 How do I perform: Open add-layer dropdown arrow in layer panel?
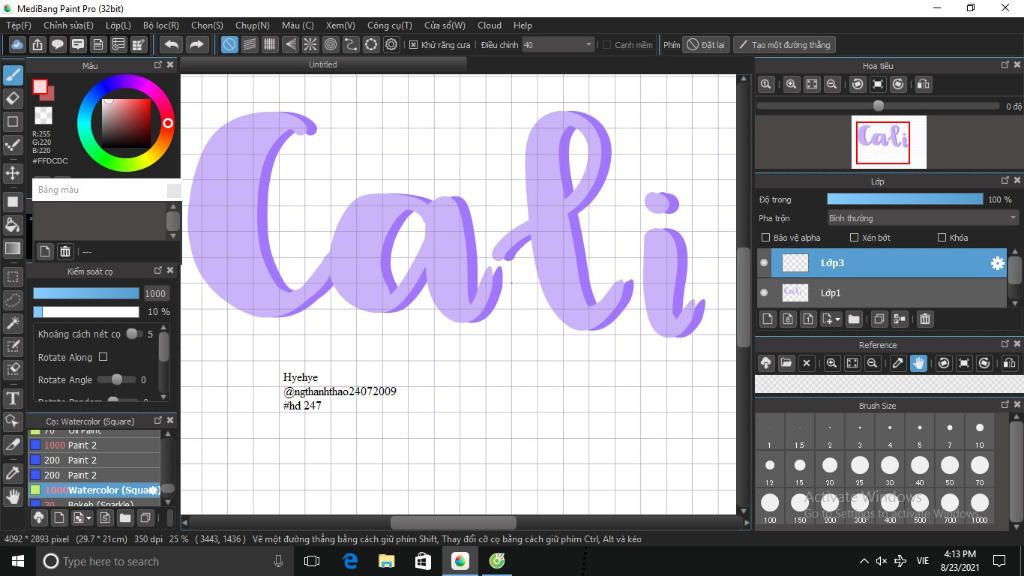(x=837, y=319)
